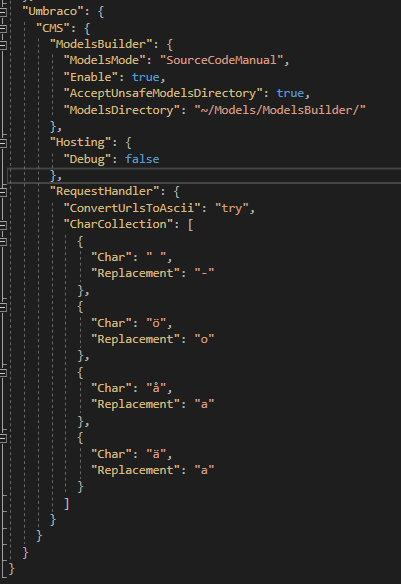Image resolution: width=401 pixels, height=584 pixels.
Task: Click the "Char" key with space value
Action: point(111,257)
